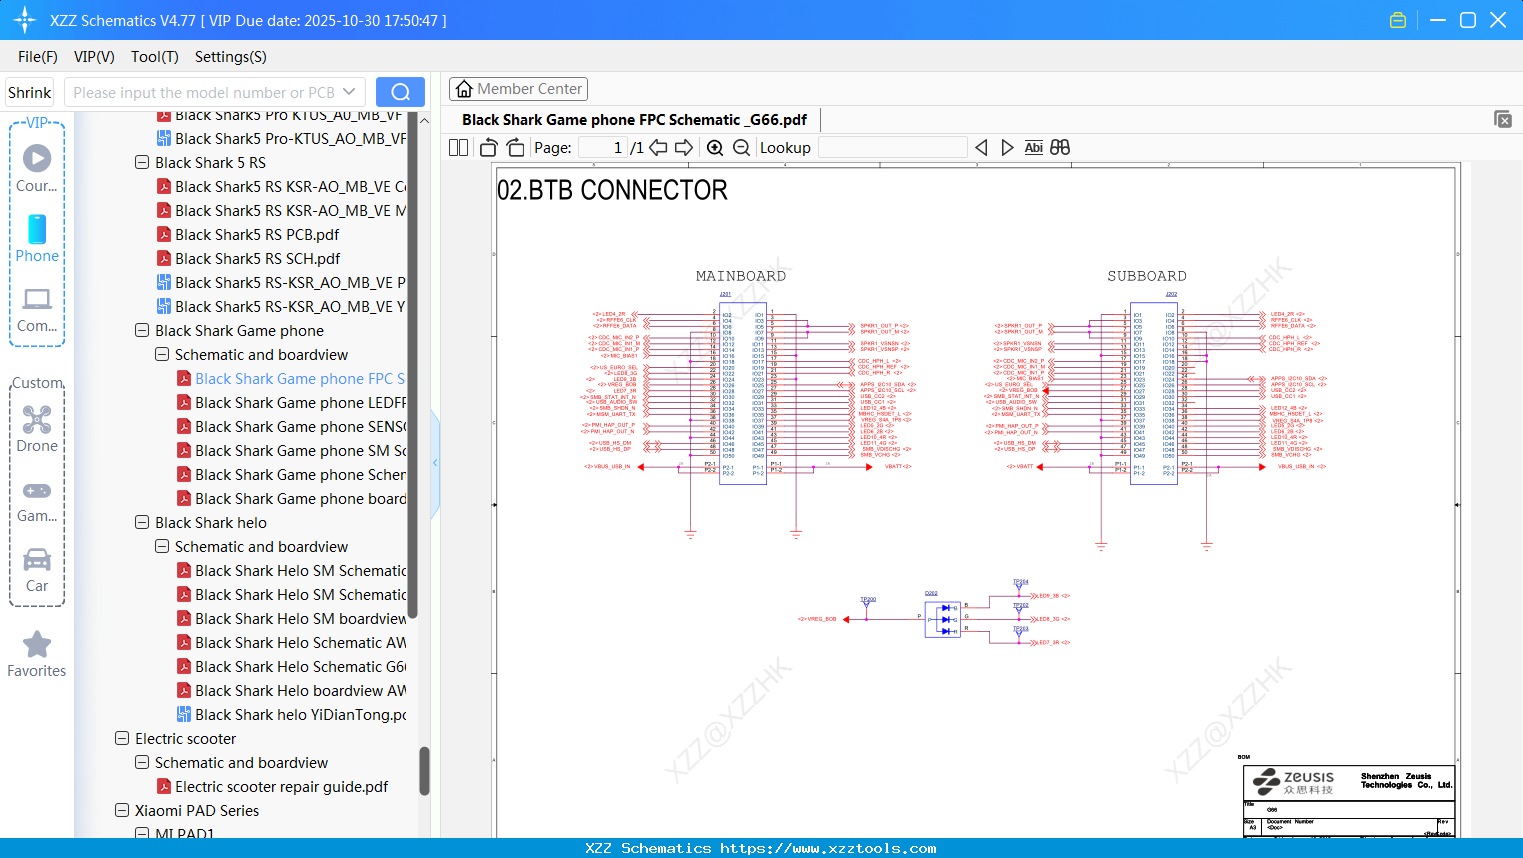The image size is (1523, 858).
Task: Open Black Shark Game phone SENSOR file
Action: click(x=291, y=427)
